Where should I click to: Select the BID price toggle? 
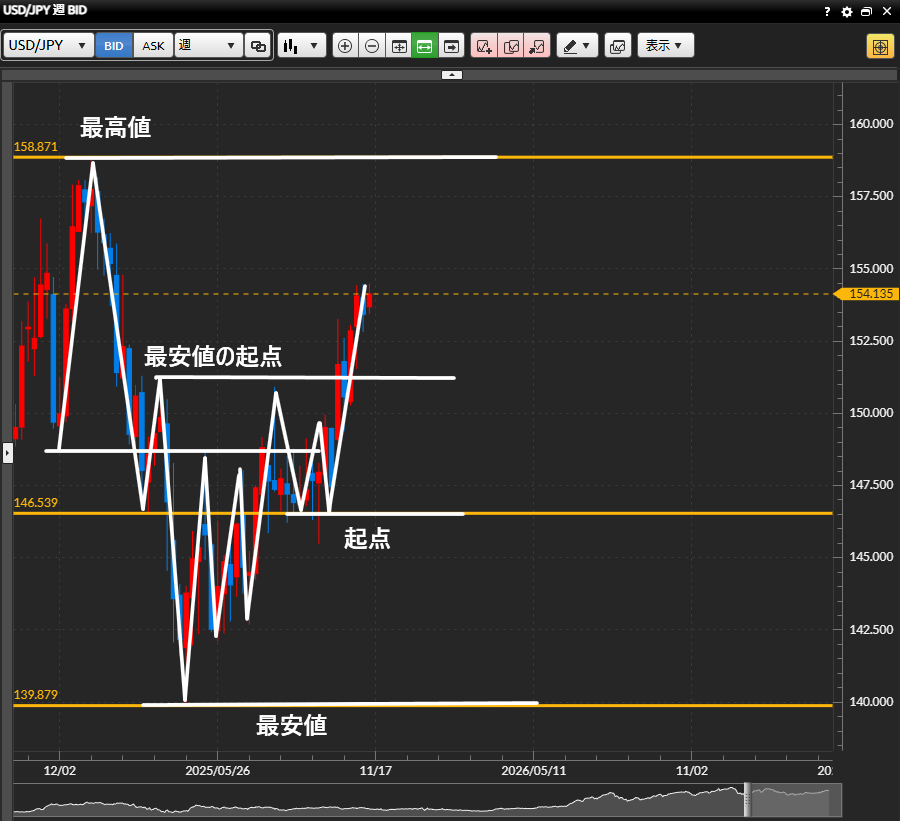(x=115, y=46)
